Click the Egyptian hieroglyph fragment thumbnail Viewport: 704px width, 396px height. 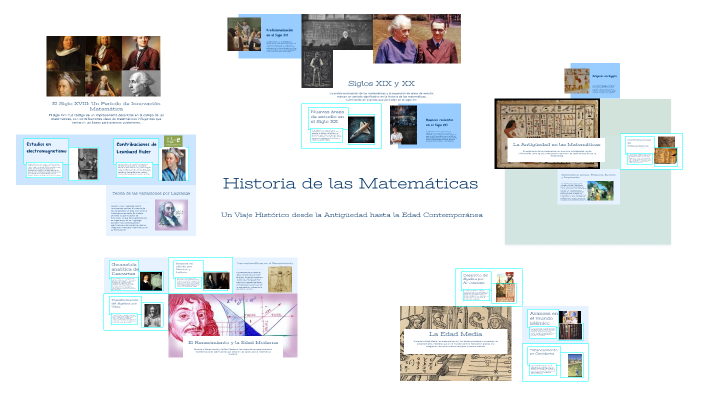577,81
